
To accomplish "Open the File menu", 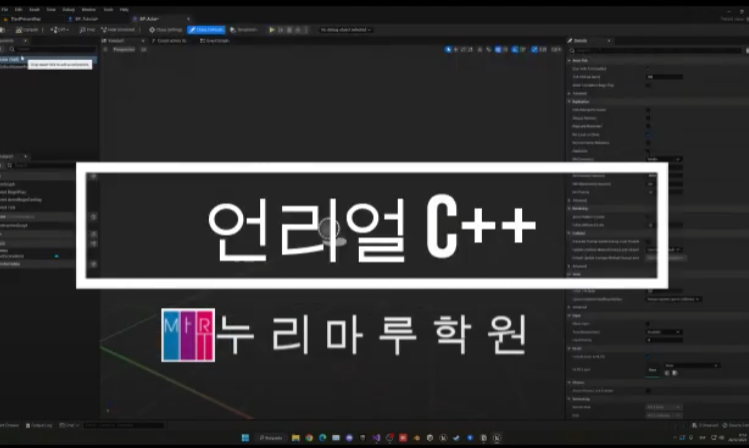I will pos(5,8).
